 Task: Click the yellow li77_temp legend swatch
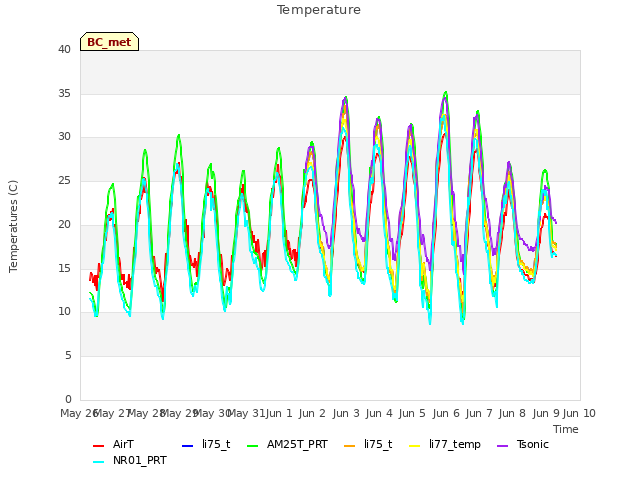point(415,446)
